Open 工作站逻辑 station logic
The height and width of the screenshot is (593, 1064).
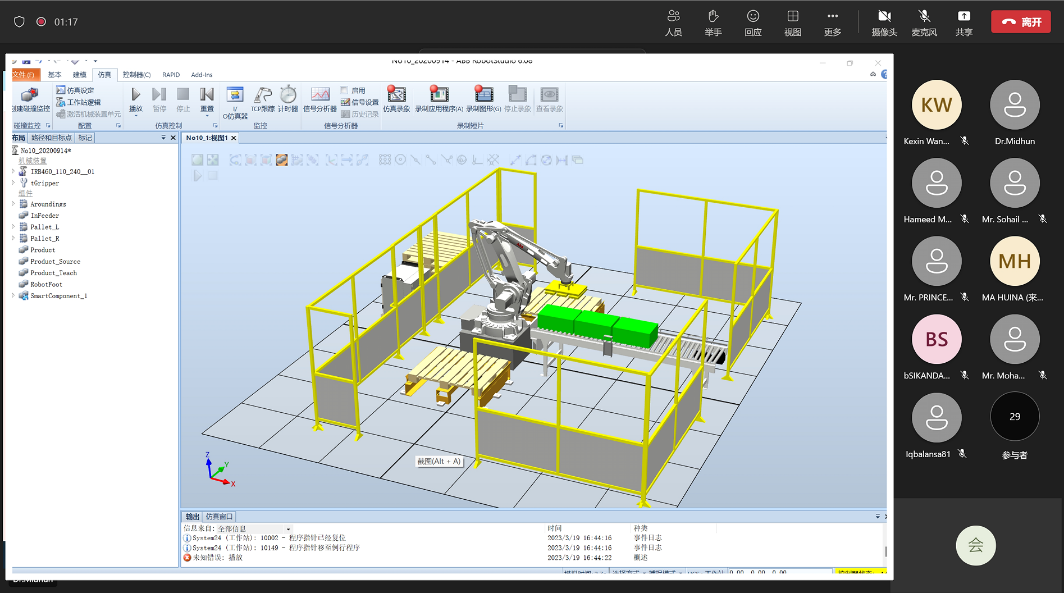tap(78, 102)
